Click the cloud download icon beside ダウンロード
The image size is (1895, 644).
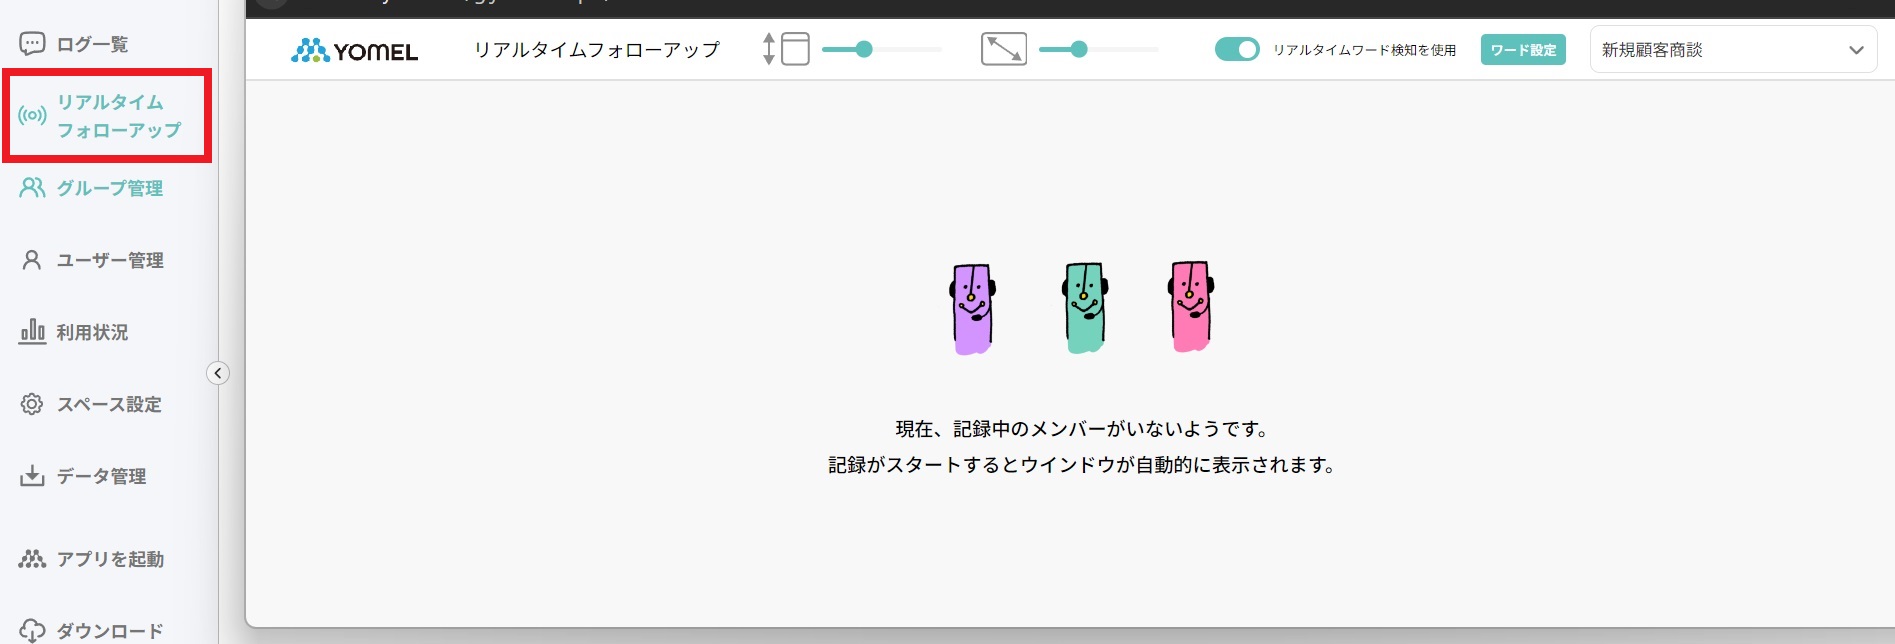click(32, 631)
